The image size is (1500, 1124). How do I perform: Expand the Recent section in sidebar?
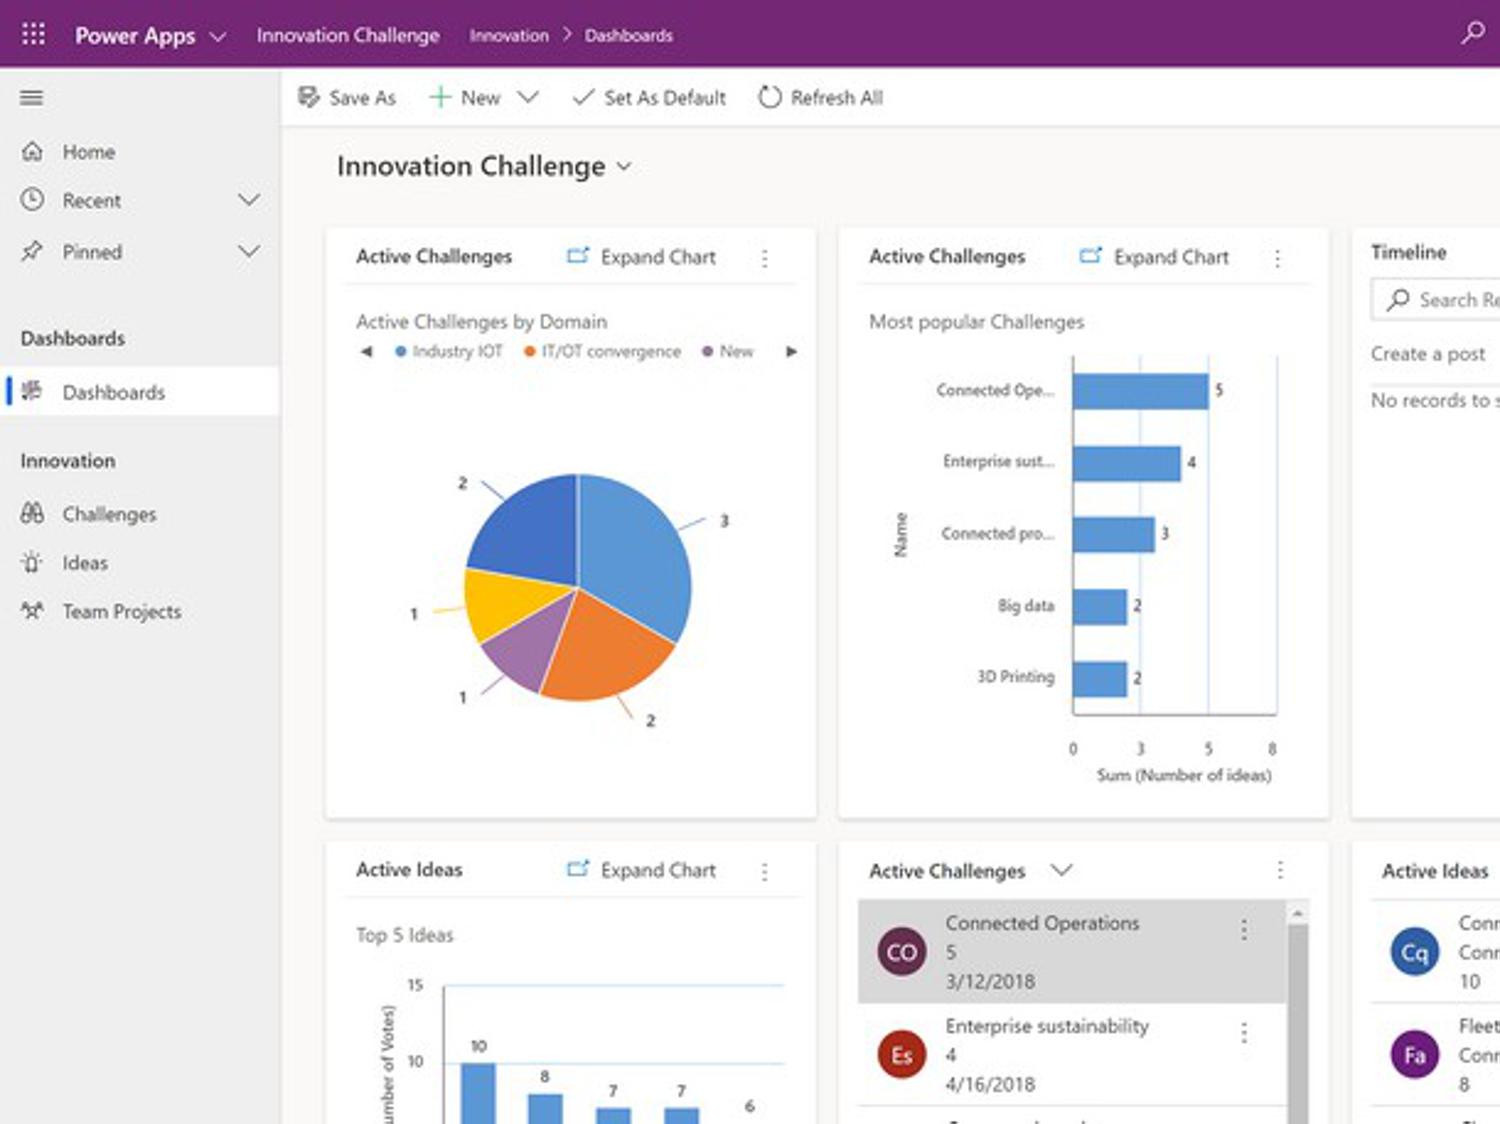pos(249,200)
